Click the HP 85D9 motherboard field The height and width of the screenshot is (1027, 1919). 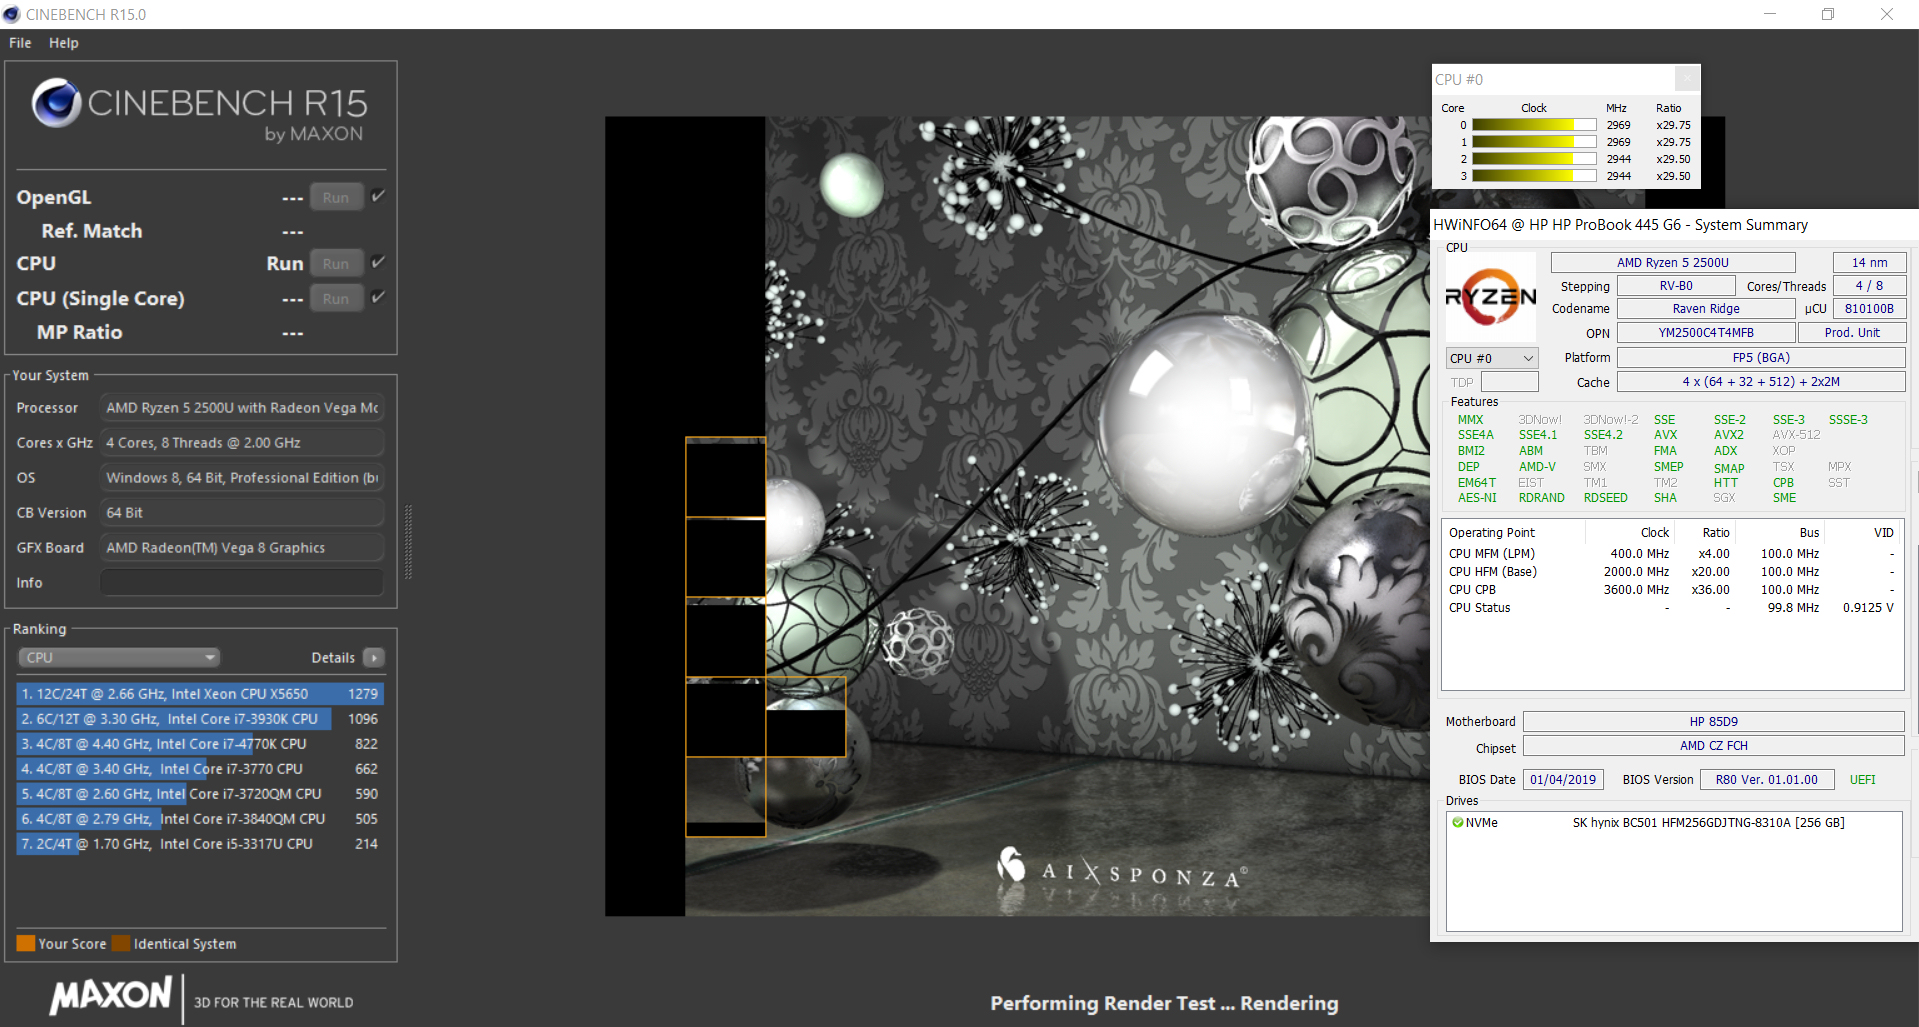coord(1714,721)
